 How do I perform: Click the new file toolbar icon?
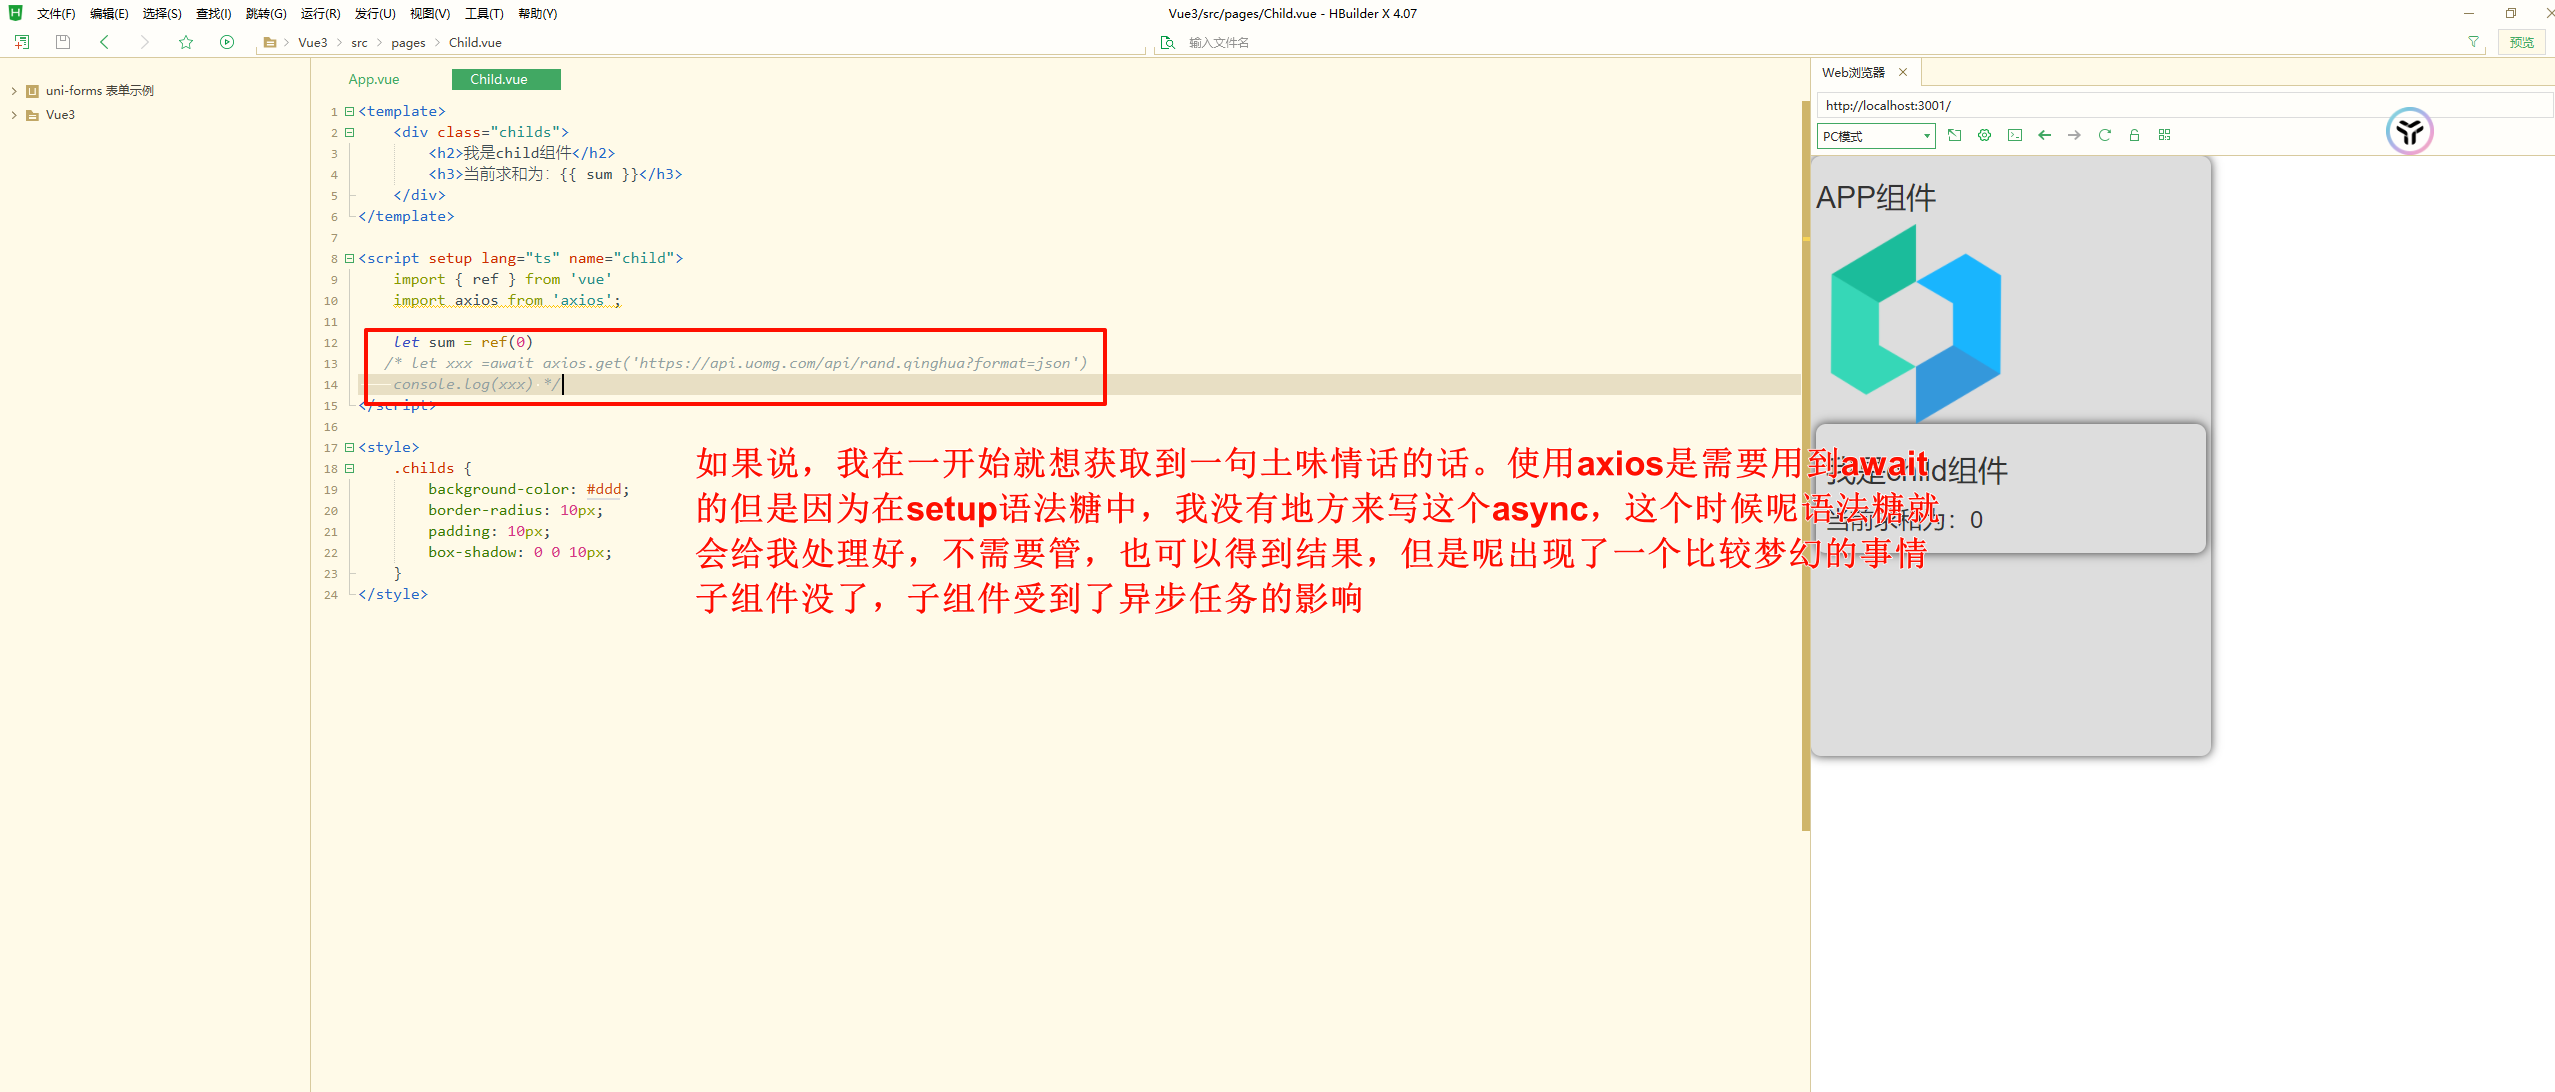click(x=22, y=42)
